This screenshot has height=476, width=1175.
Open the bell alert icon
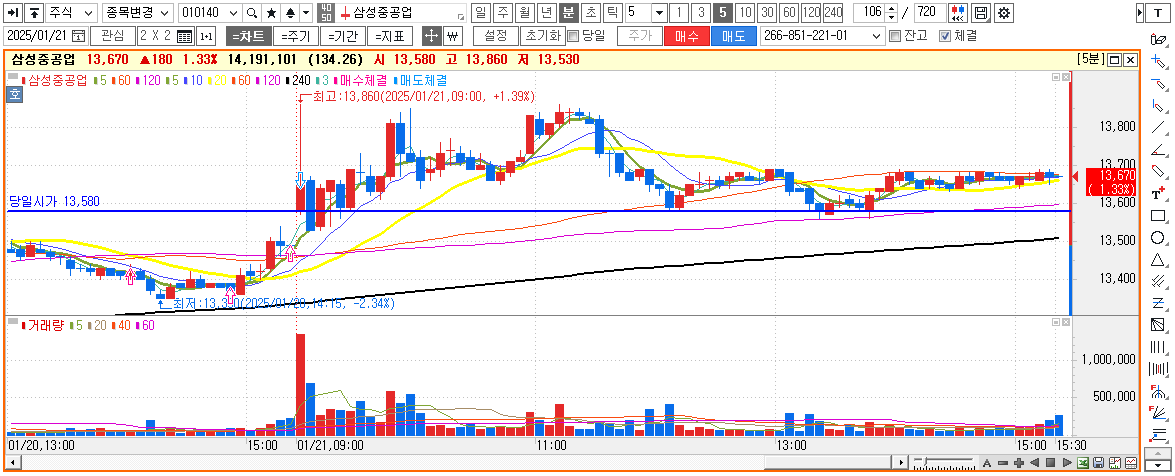[x=290, y=13]
